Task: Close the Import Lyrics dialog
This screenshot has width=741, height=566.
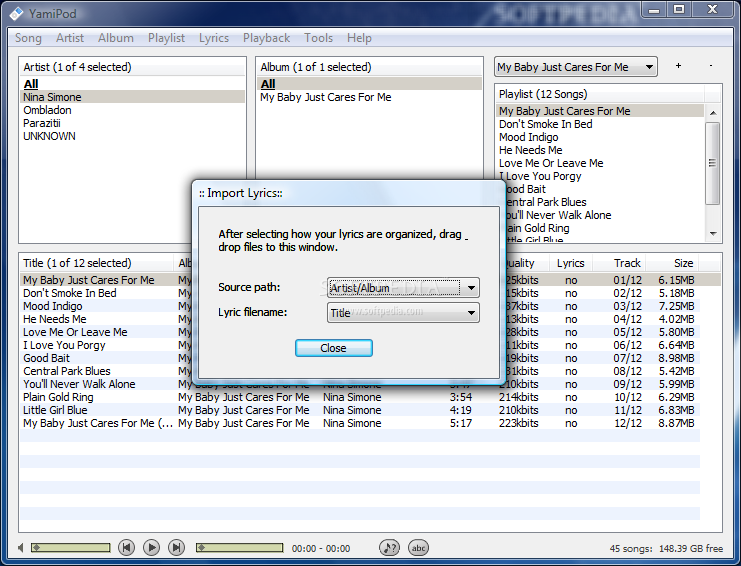Action: pyautogui.click(x=334, y=348)
